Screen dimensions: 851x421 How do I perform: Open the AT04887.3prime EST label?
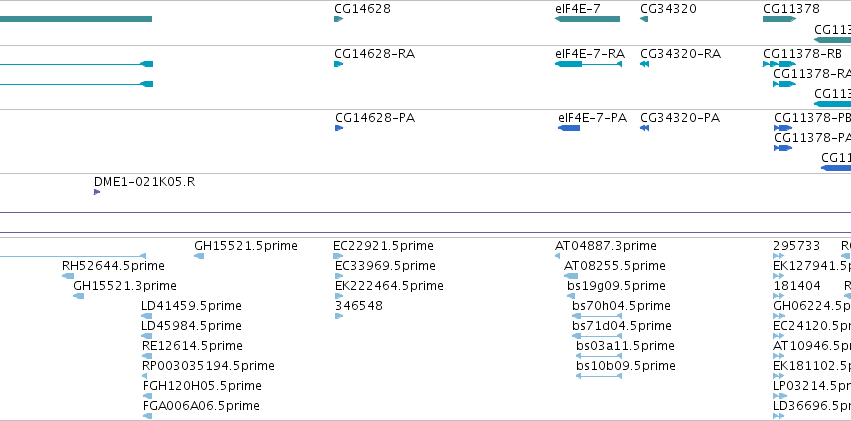point(606,246)
